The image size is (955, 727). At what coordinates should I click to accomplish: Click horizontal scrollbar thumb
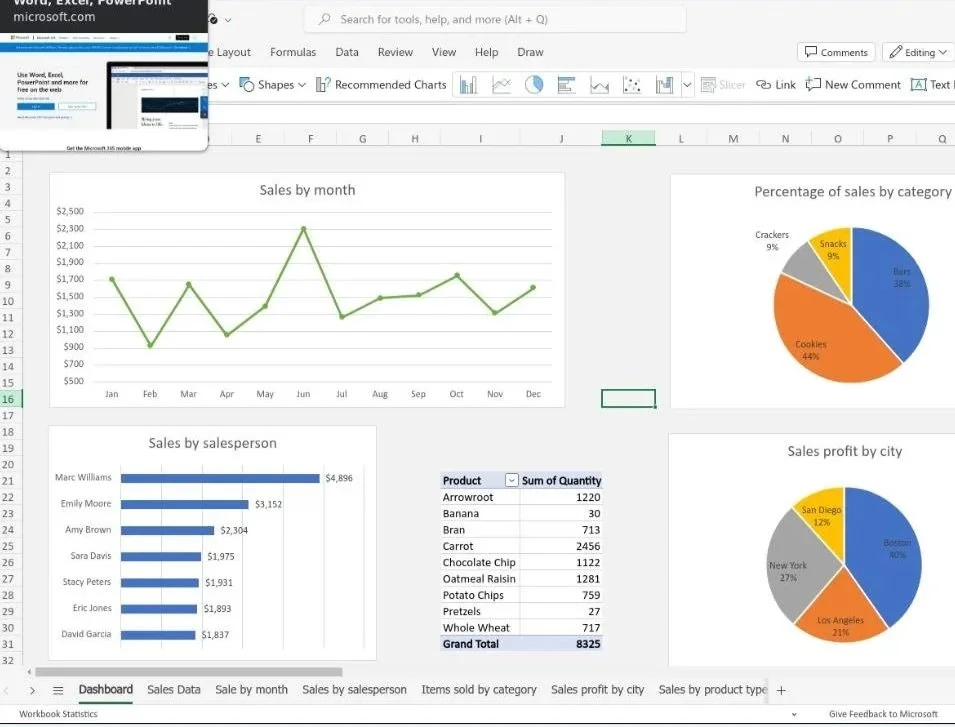pos(189,672)
